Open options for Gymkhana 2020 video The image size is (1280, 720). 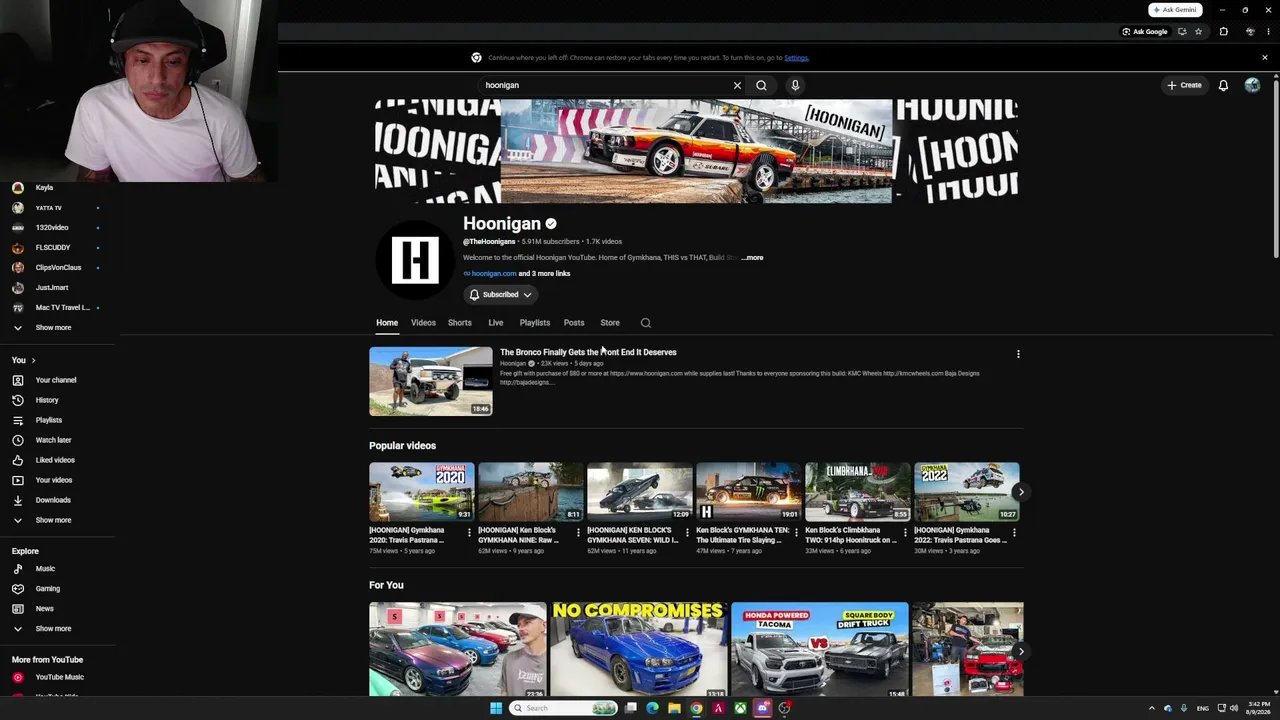[469, 533]
